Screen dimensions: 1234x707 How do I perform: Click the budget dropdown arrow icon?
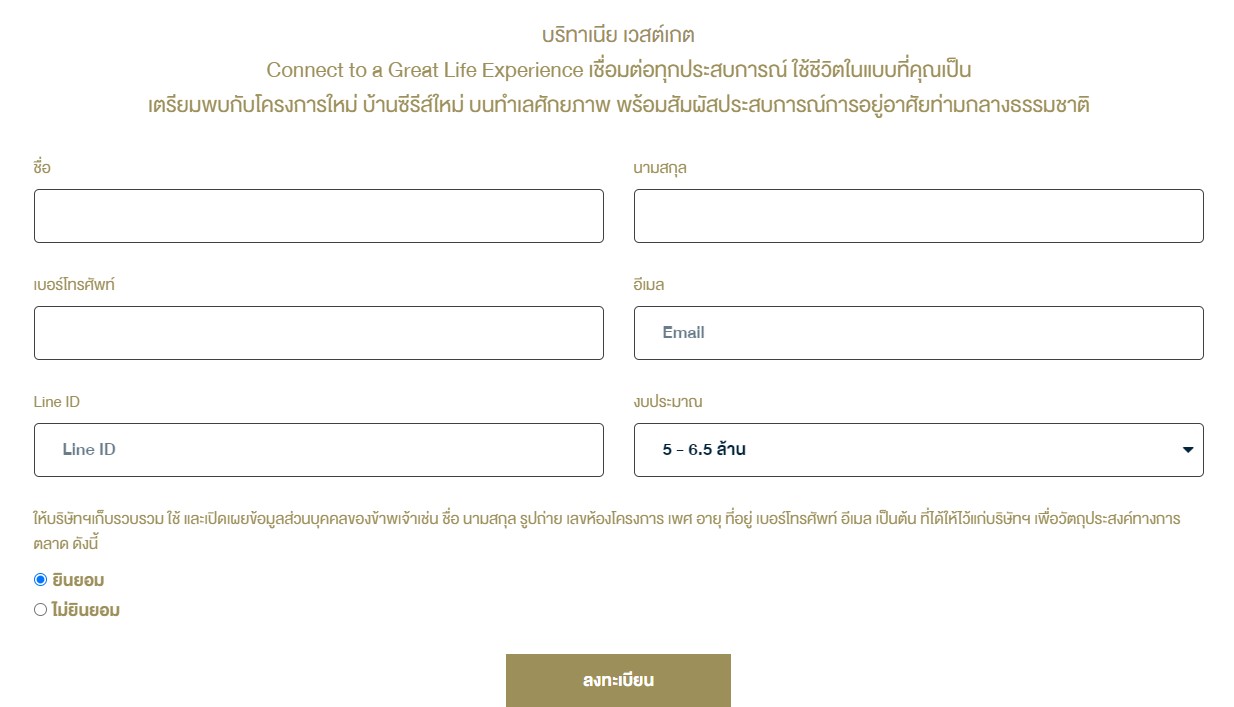coord(1188,450)
